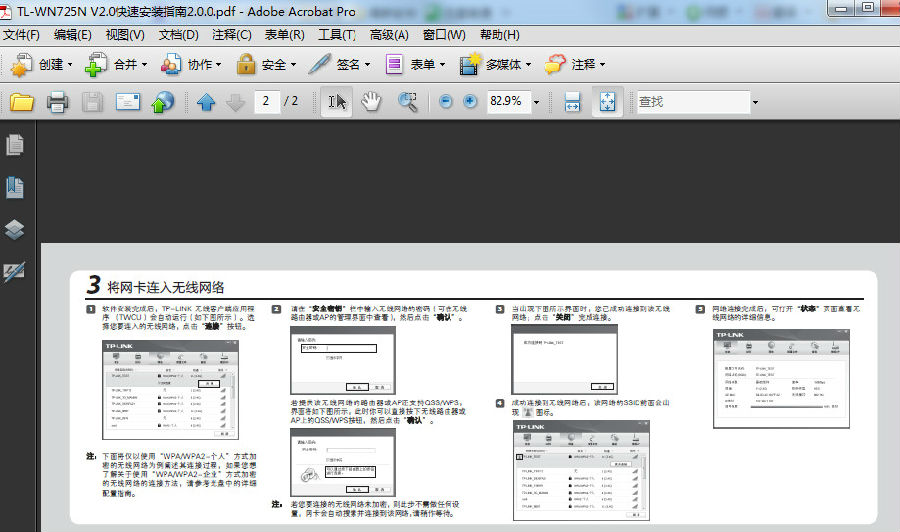The height and width of the screenshot is (532, 900).
Task: Open the Bookmarks panel in sidebar
Action: 15,187
